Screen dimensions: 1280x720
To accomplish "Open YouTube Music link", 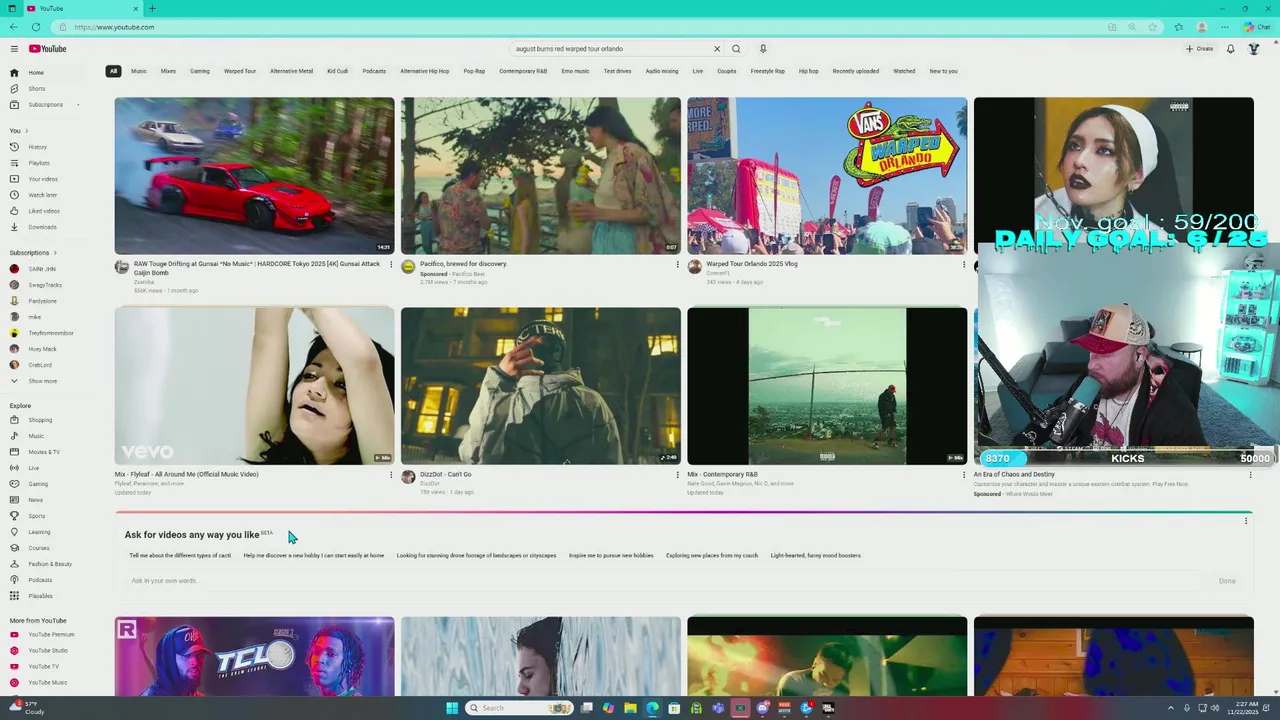I will pos(48,682).
